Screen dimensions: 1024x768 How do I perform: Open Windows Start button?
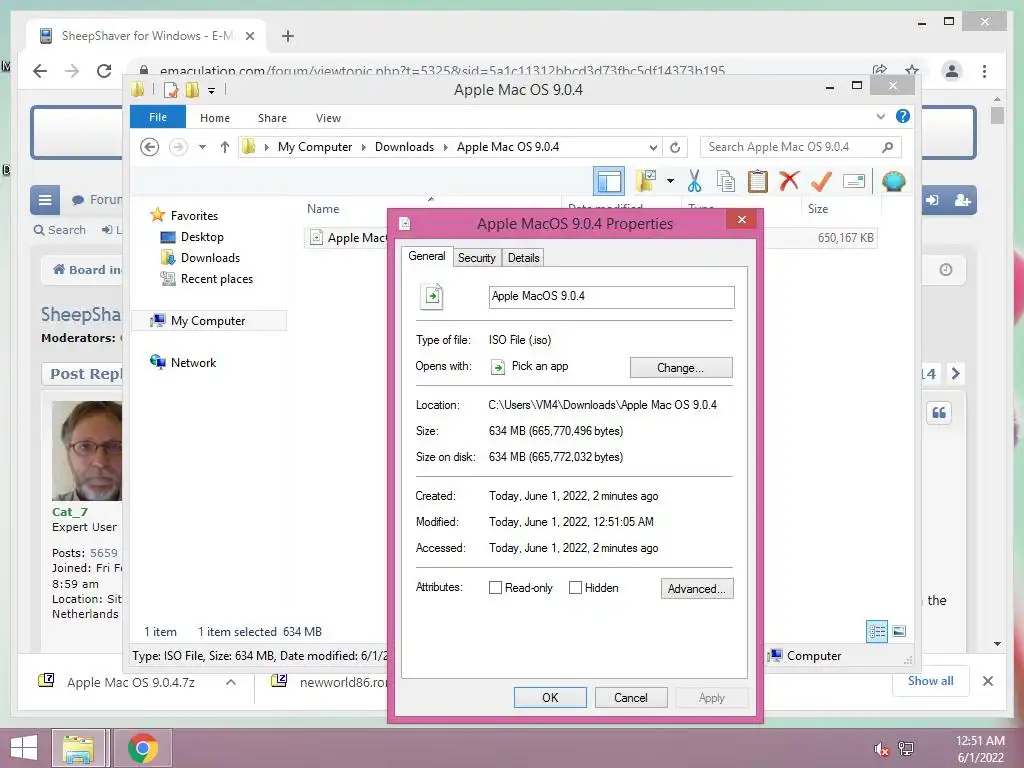tap(24, 748)
